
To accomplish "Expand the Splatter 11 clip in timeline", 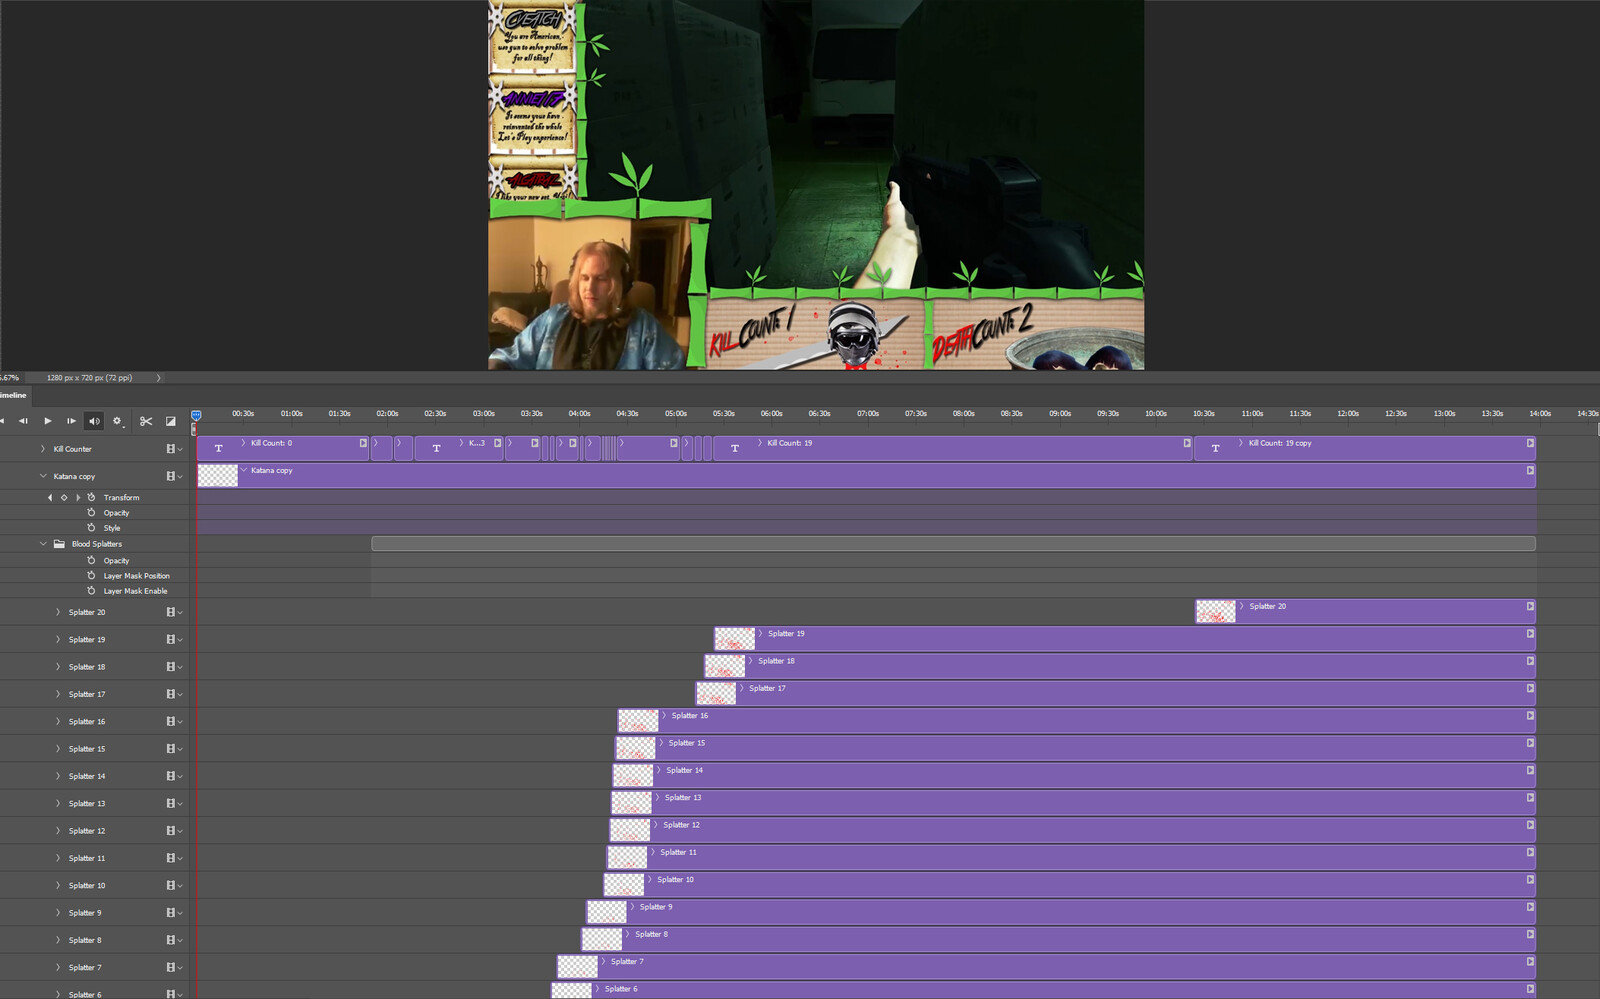I will click(654, 852).
